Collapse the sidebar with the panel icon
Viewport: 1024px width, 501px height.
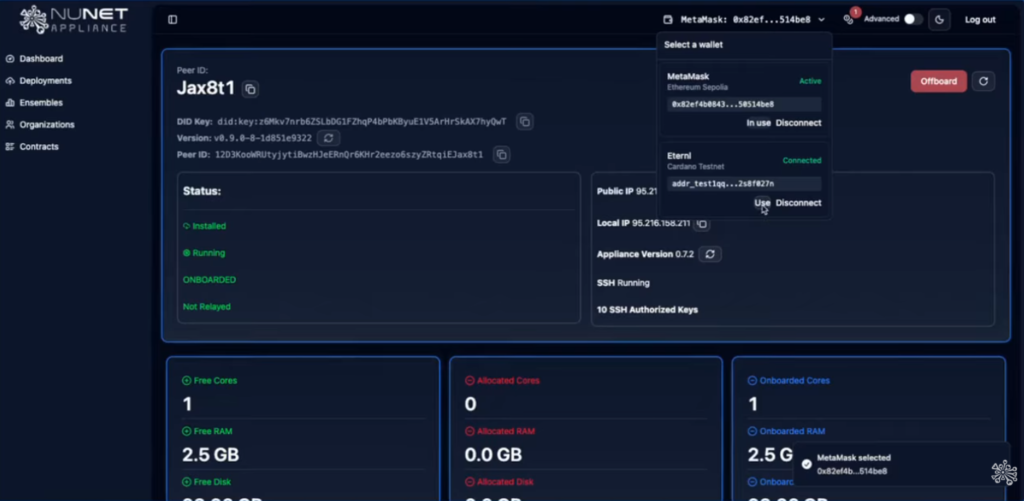[172, 20]
